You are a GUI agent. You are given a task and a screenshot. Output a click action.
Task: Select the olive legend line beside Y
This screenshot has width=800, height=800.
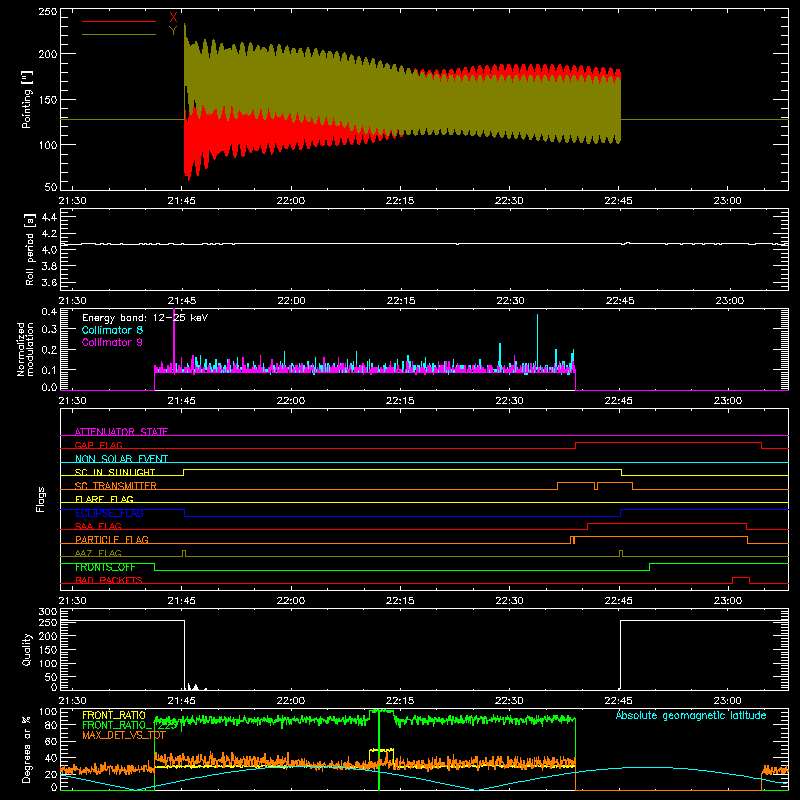click(x=119, y=34)
